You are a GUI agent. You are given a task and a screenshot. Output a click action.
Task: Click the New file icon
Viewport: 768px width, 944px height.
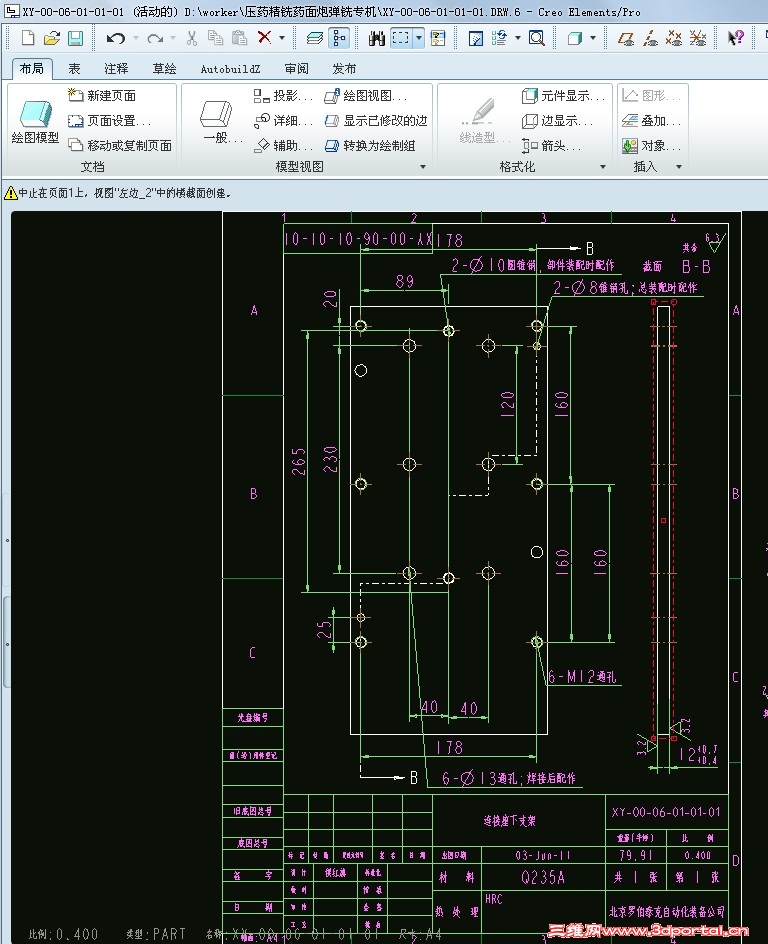[x=28, y=38]
